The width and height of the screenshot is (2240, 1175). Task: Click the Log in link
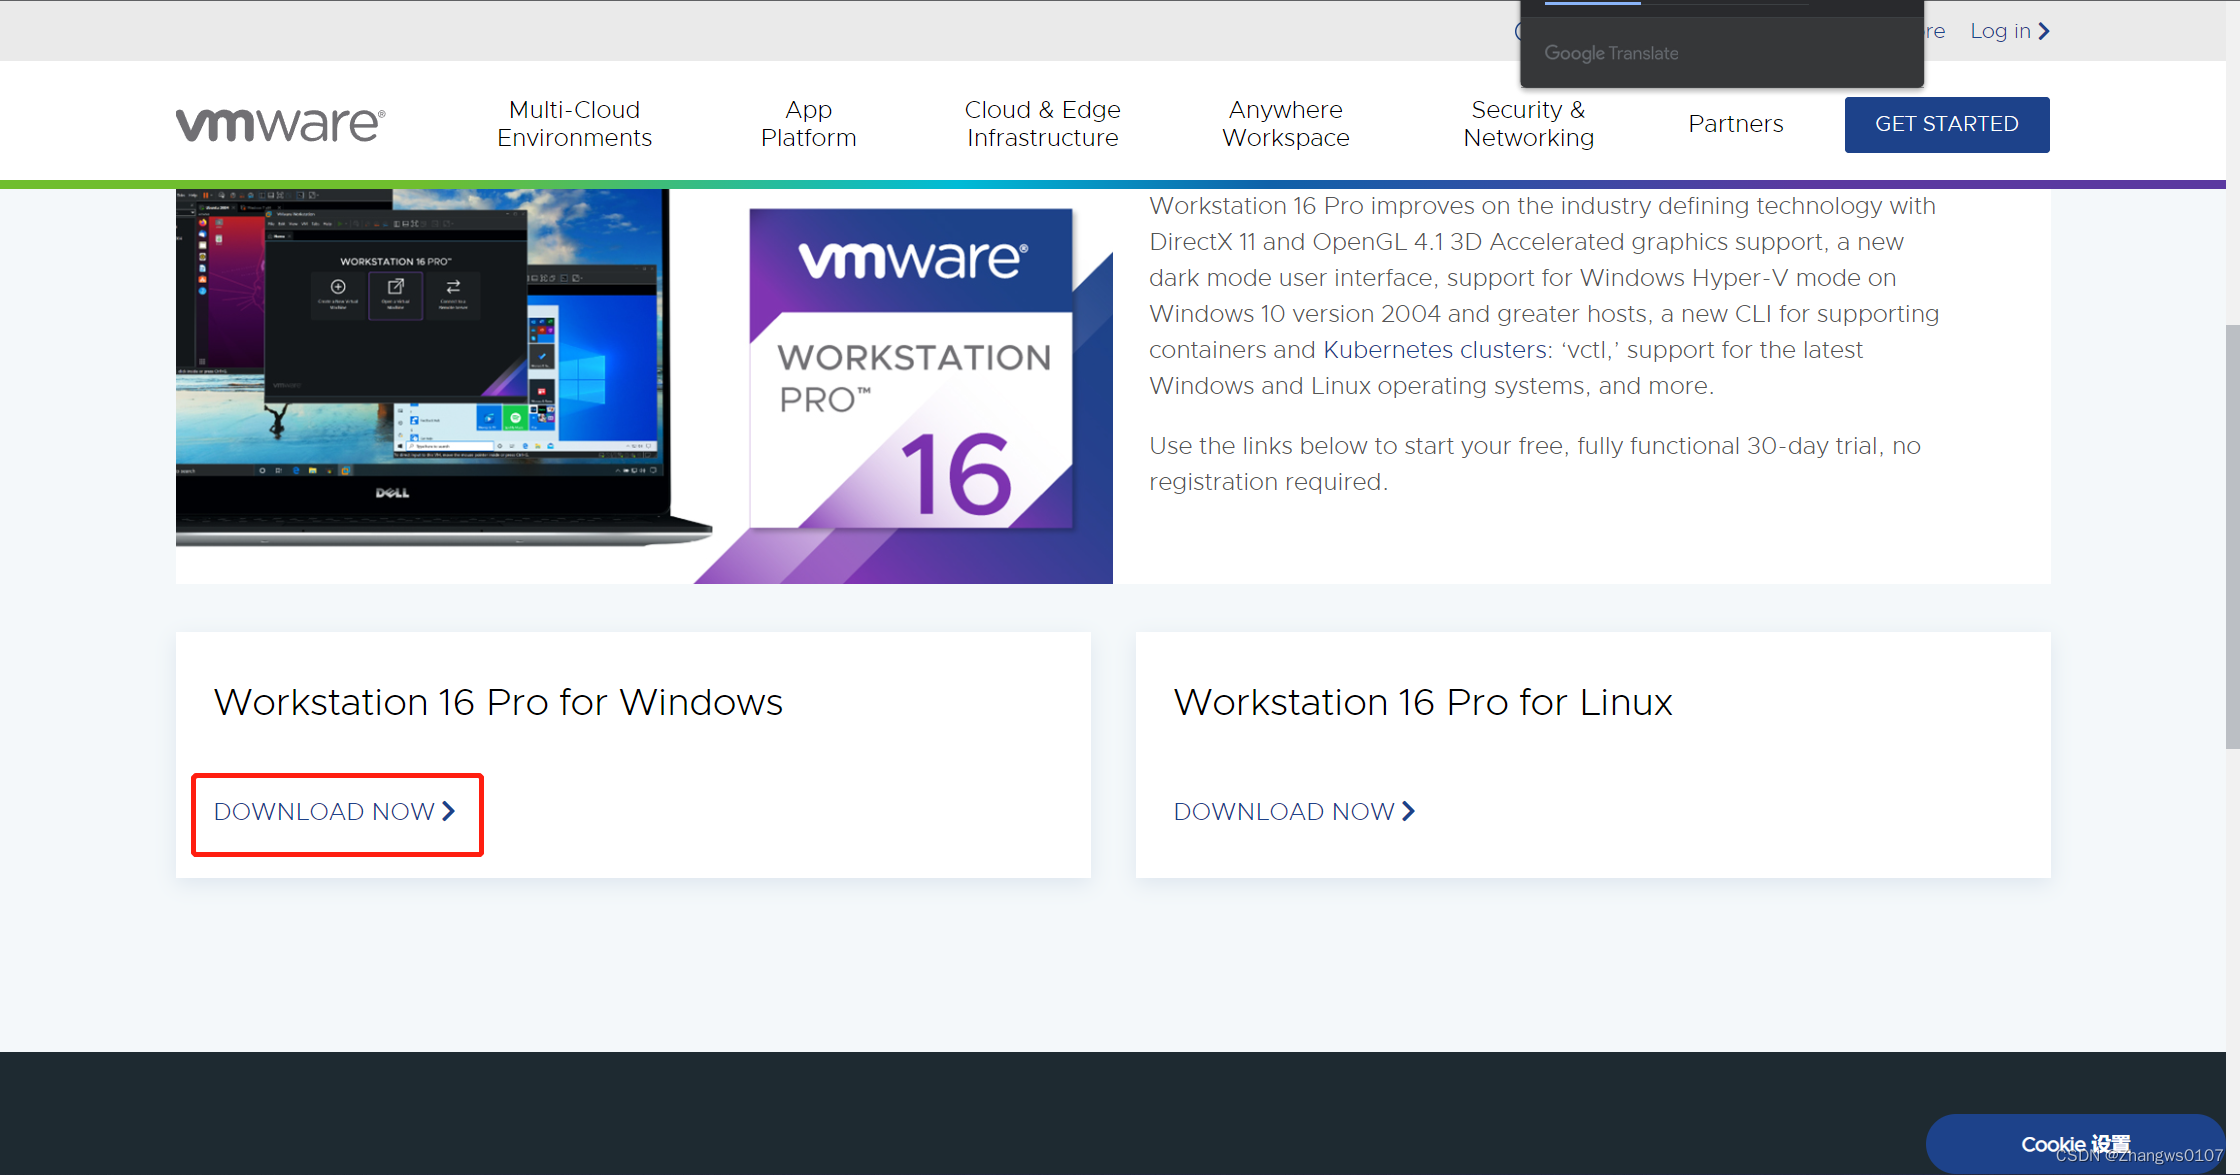2000,31
